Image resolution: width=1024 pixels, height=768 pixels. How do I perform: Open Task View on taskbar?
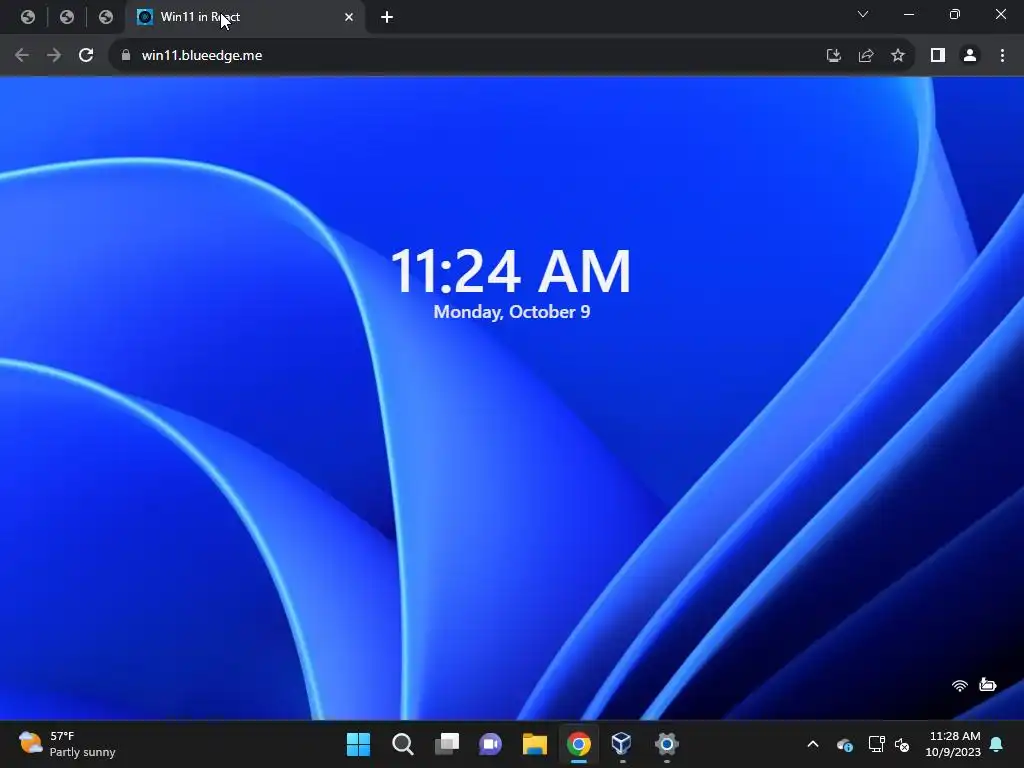point(447,744)
